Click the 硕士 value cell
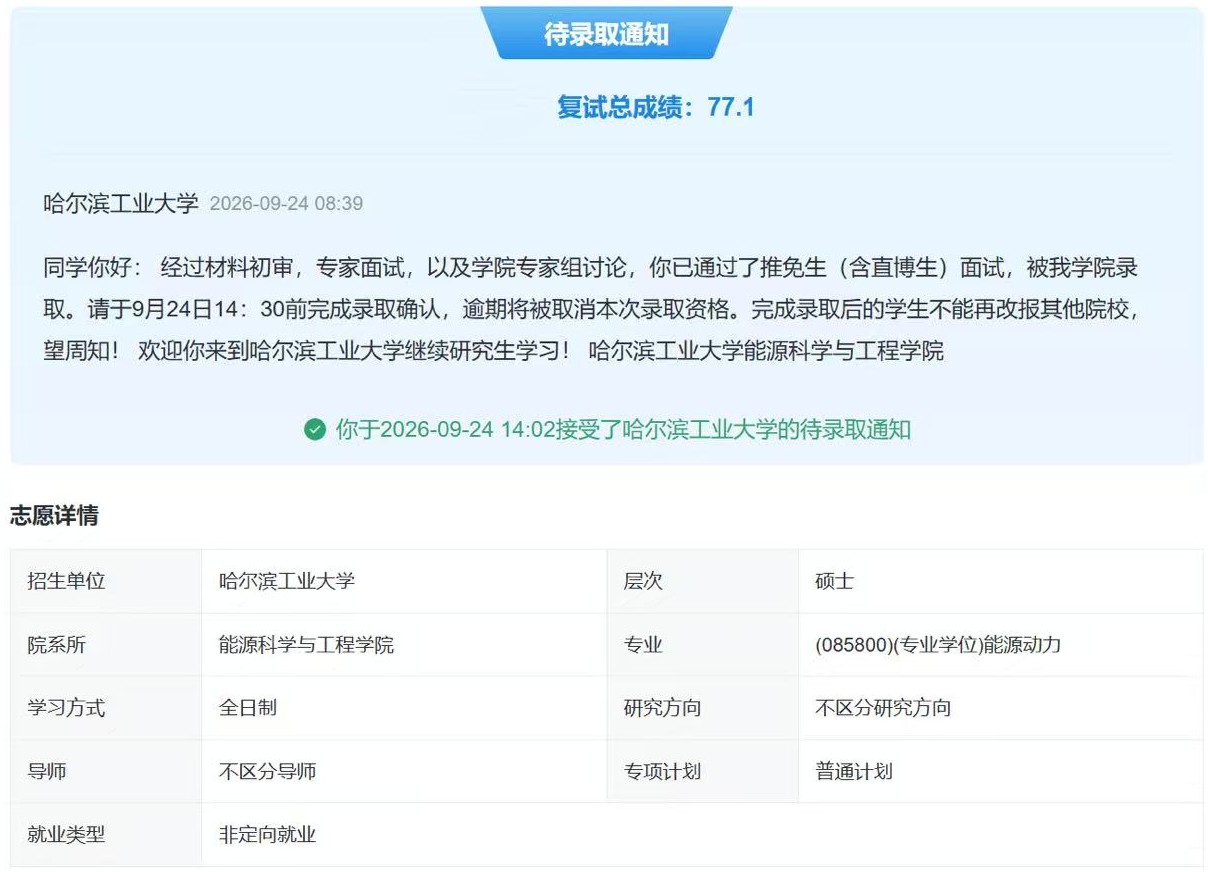The width and height of the screenshot is (1208, 872). (x=1001, y=581)
